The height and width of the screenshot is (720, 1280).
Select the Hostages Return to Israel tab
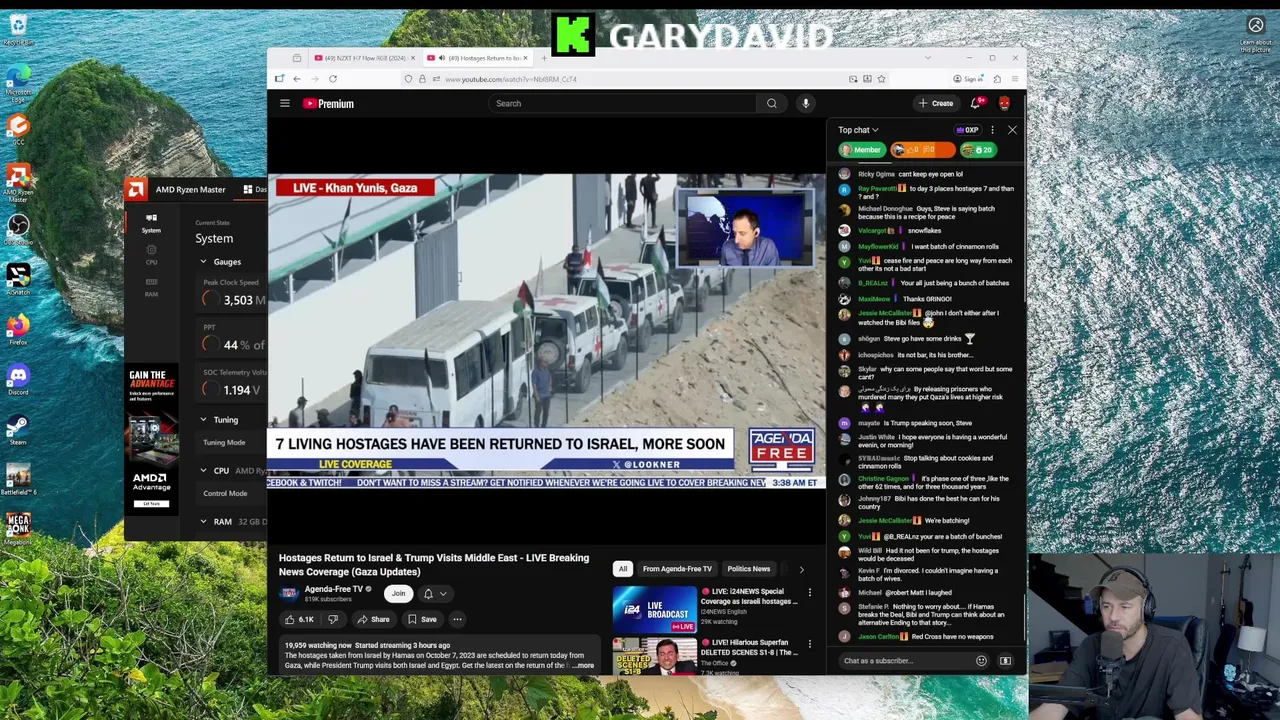point(479,58)
